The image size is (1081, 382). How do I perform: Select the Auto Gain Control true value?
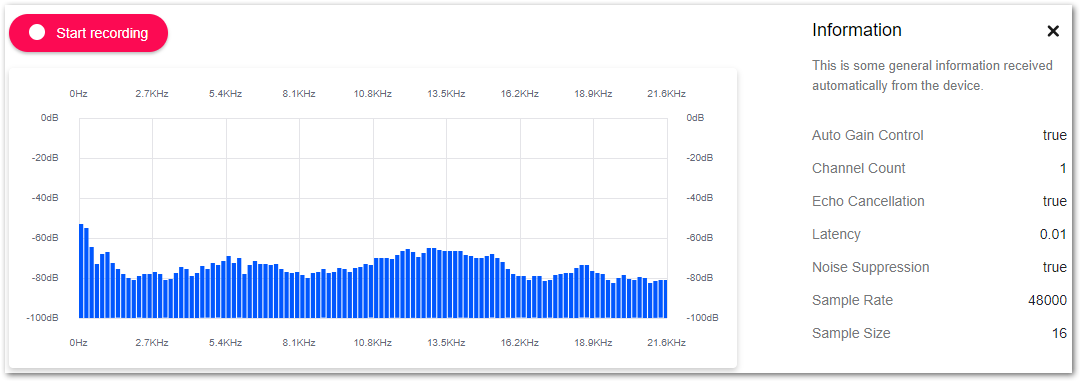click(x=1055, y=135)
